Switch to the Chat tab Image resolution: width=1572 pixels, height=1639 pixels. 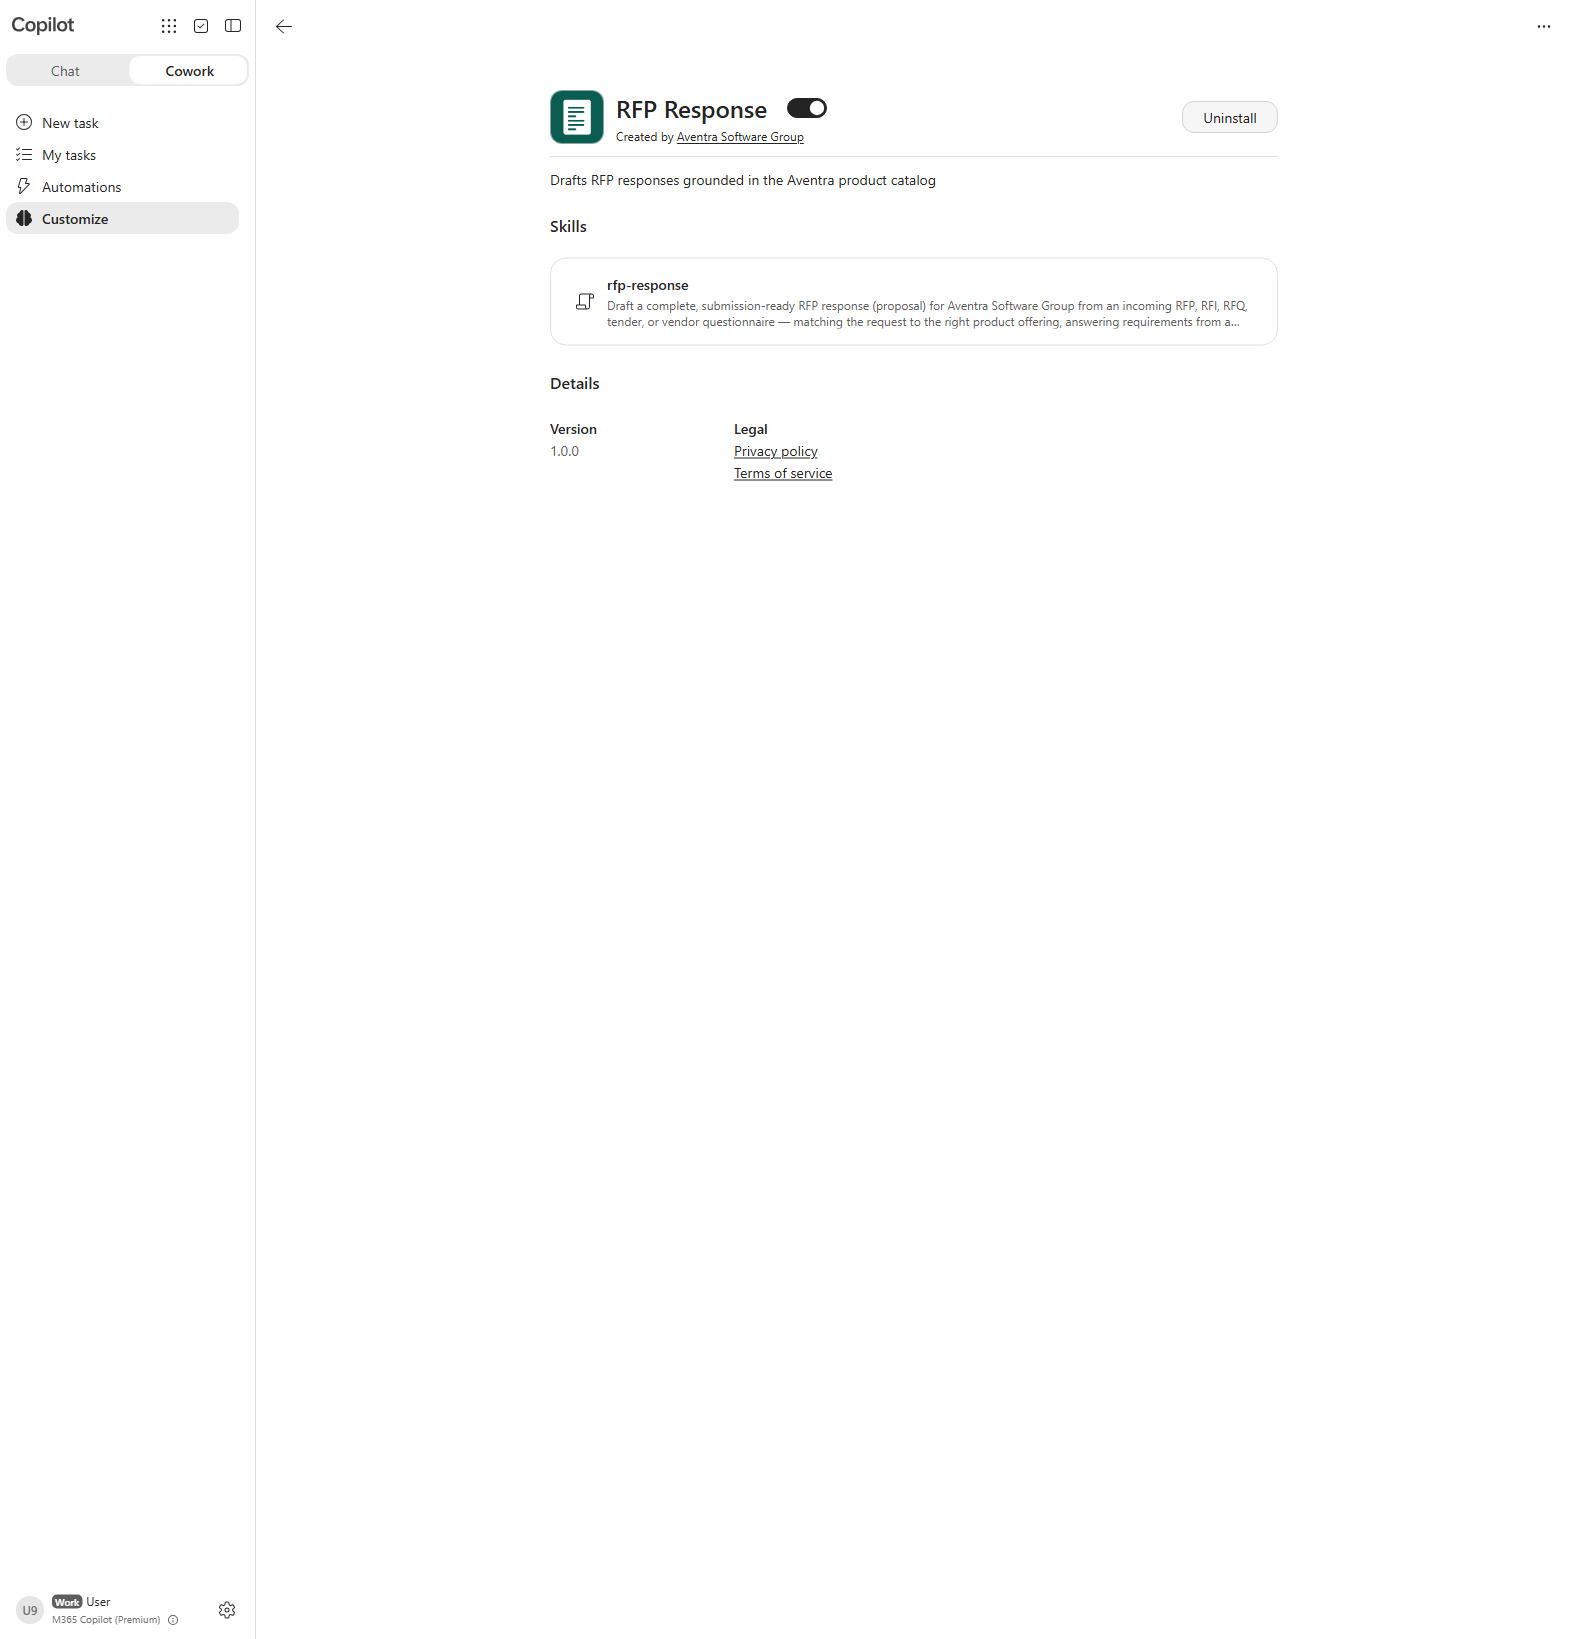[x=66, y=71]
